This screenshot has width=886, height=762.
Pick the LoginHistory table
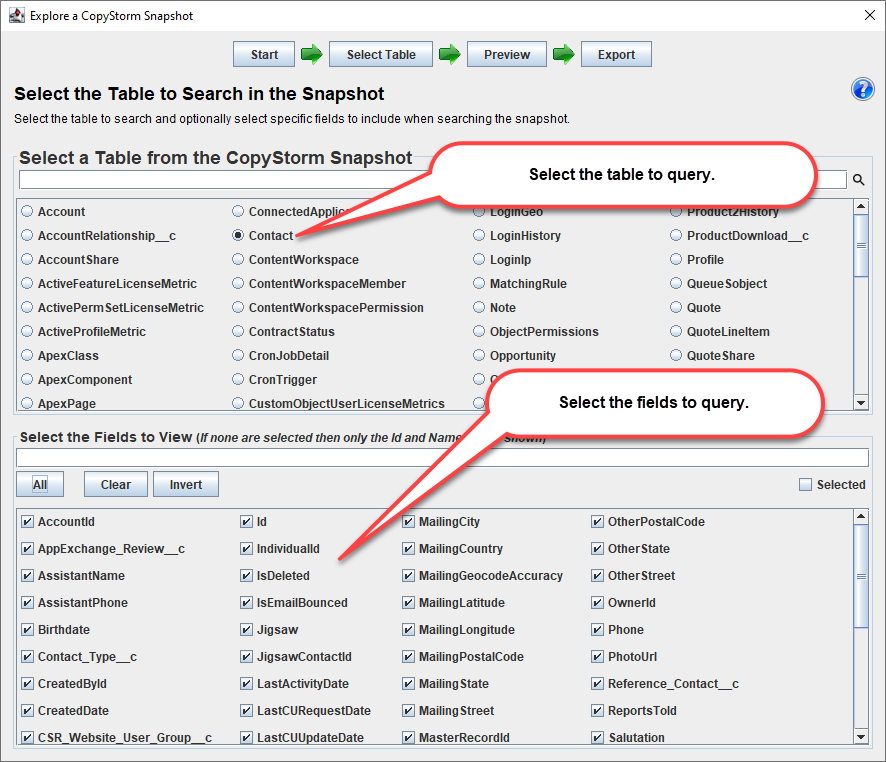479,236
